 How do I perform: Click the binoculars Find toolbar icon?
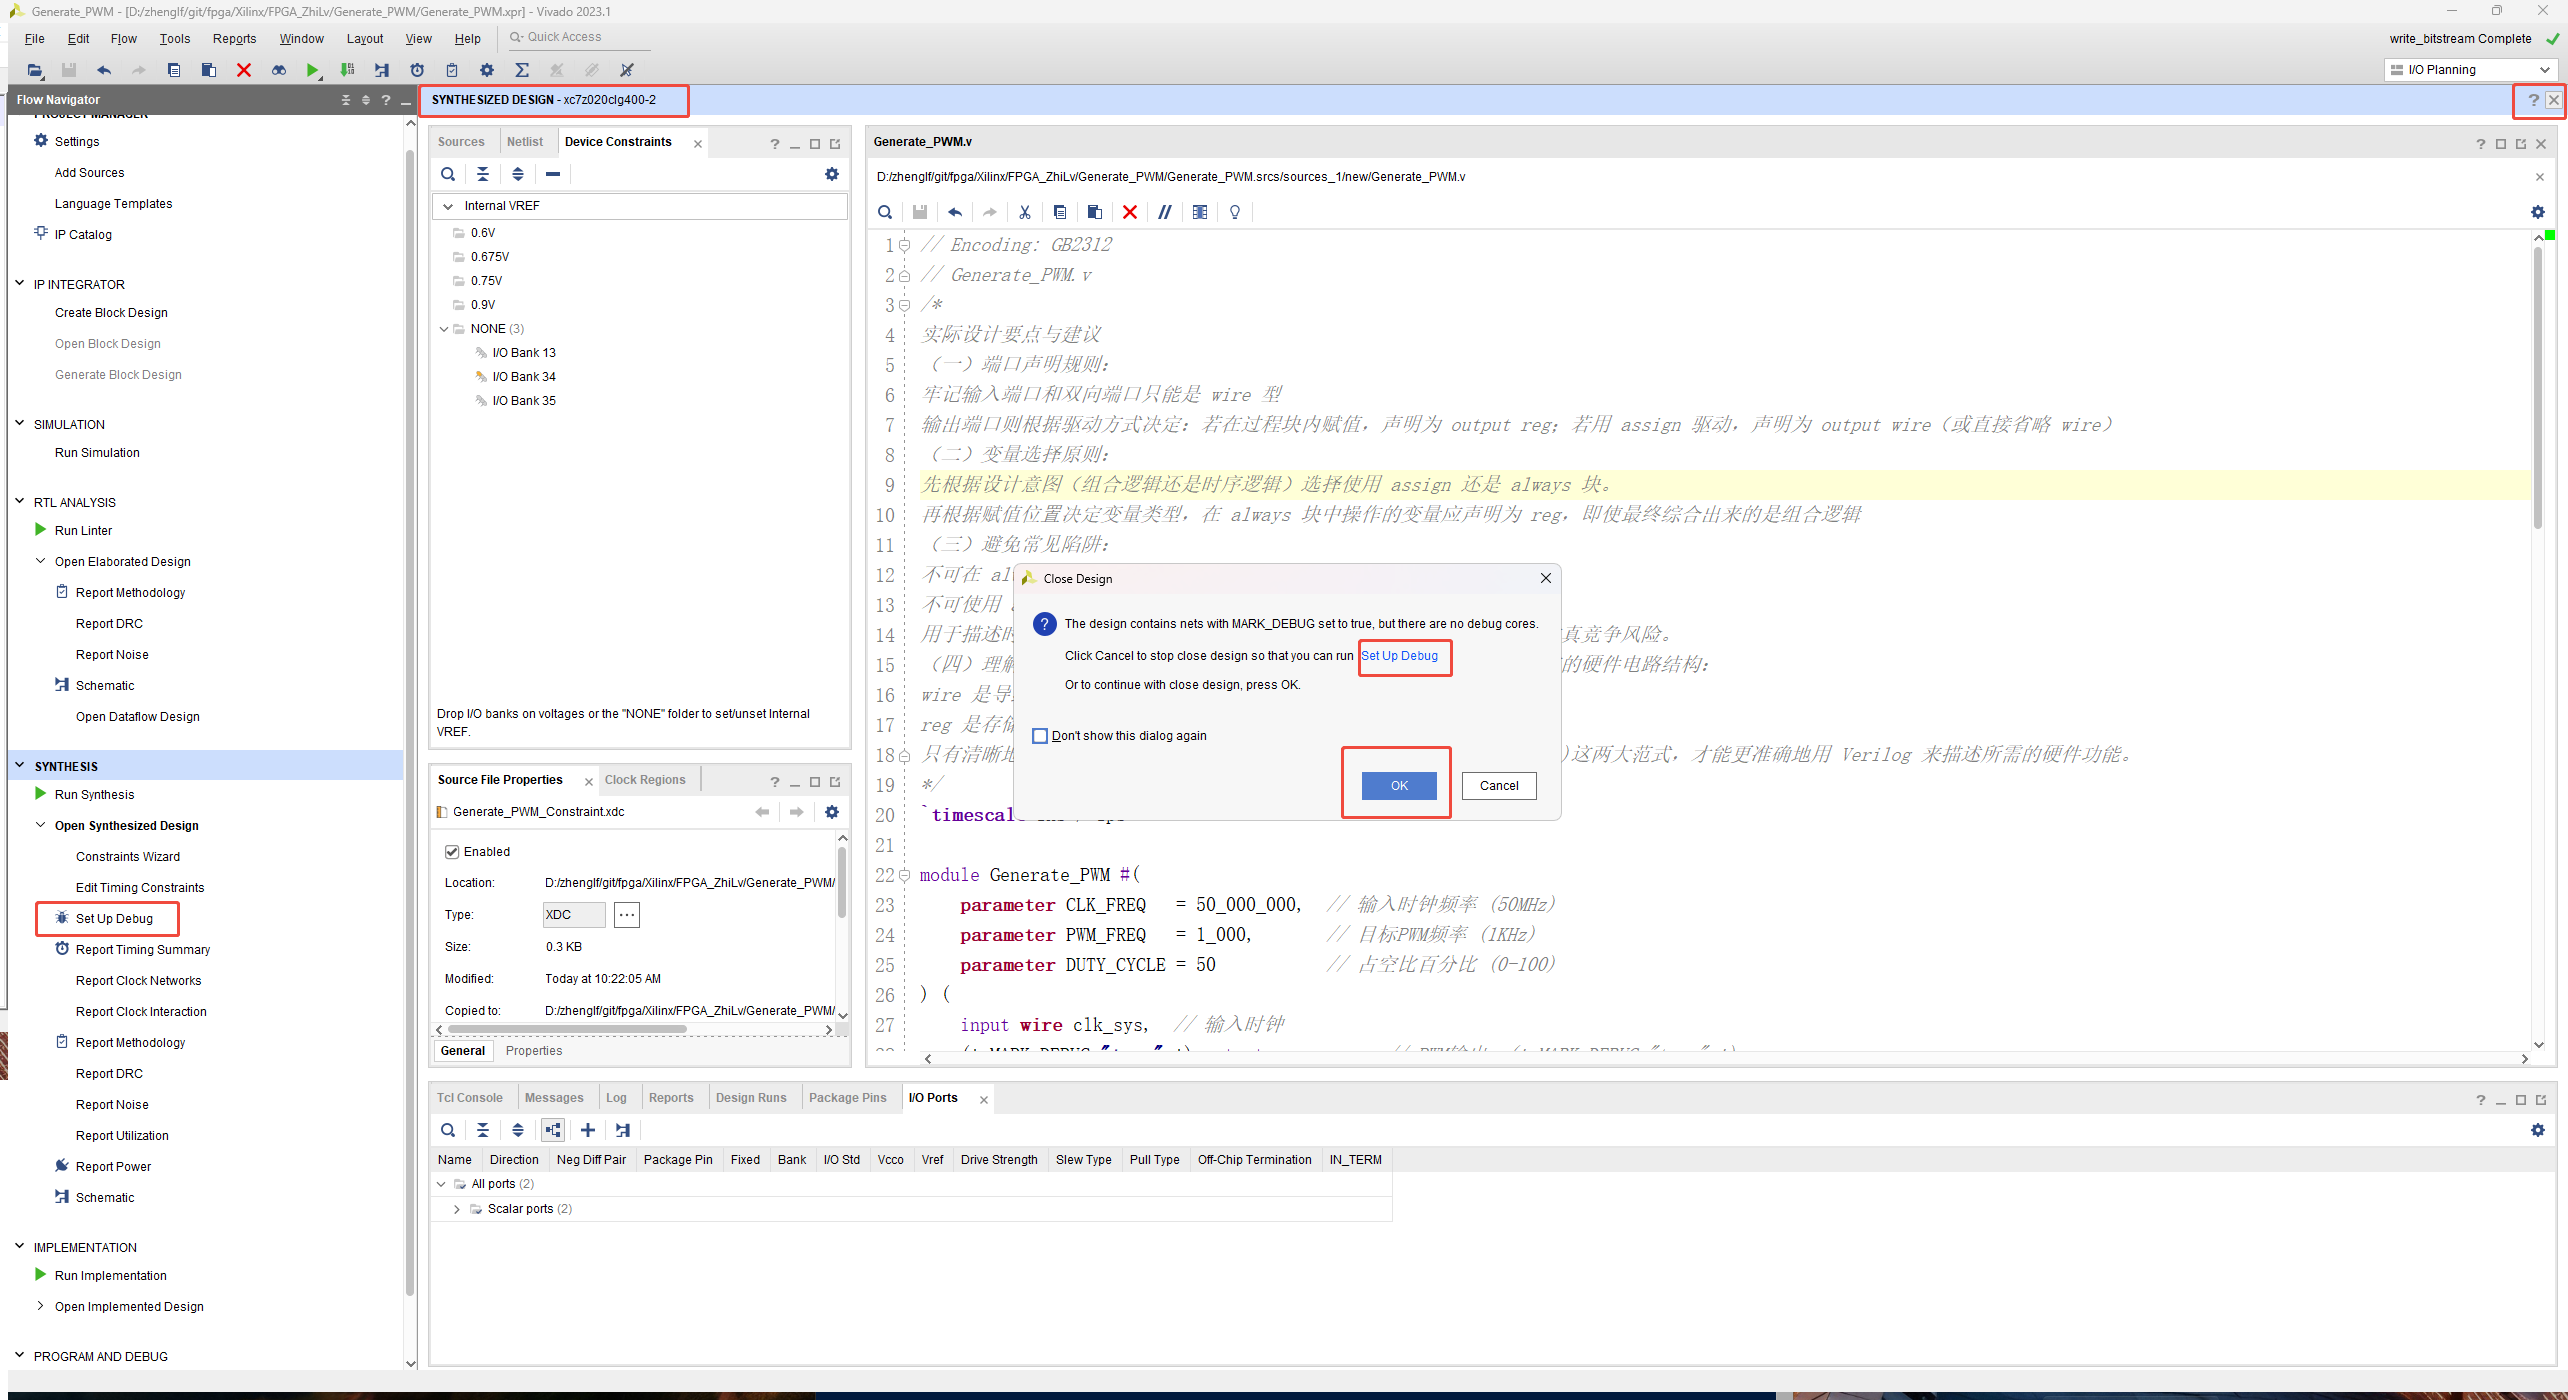(279, 70)
